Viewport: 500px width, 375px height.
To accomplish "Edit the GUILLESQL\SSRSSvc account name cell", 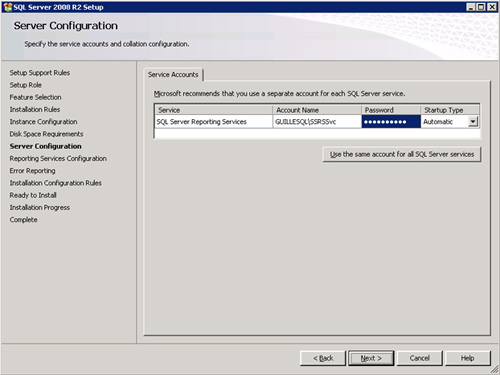I will (317, 122).
